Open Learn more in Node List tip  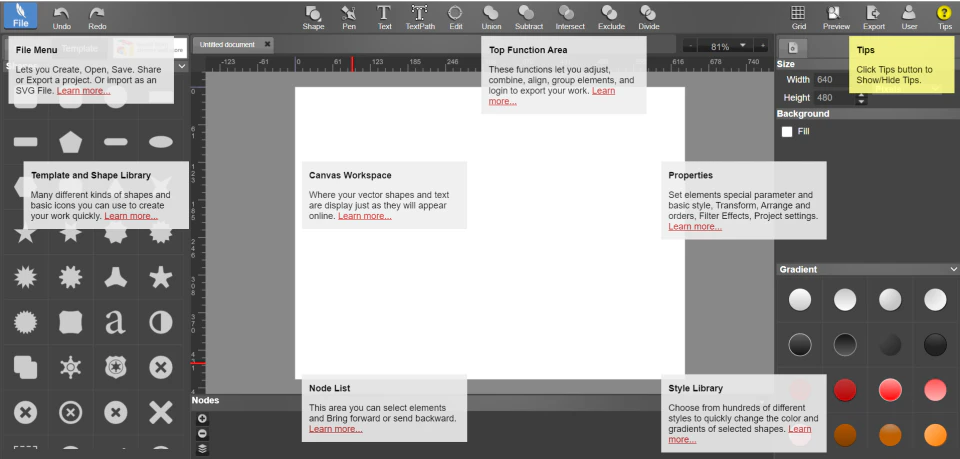point(336,429)
